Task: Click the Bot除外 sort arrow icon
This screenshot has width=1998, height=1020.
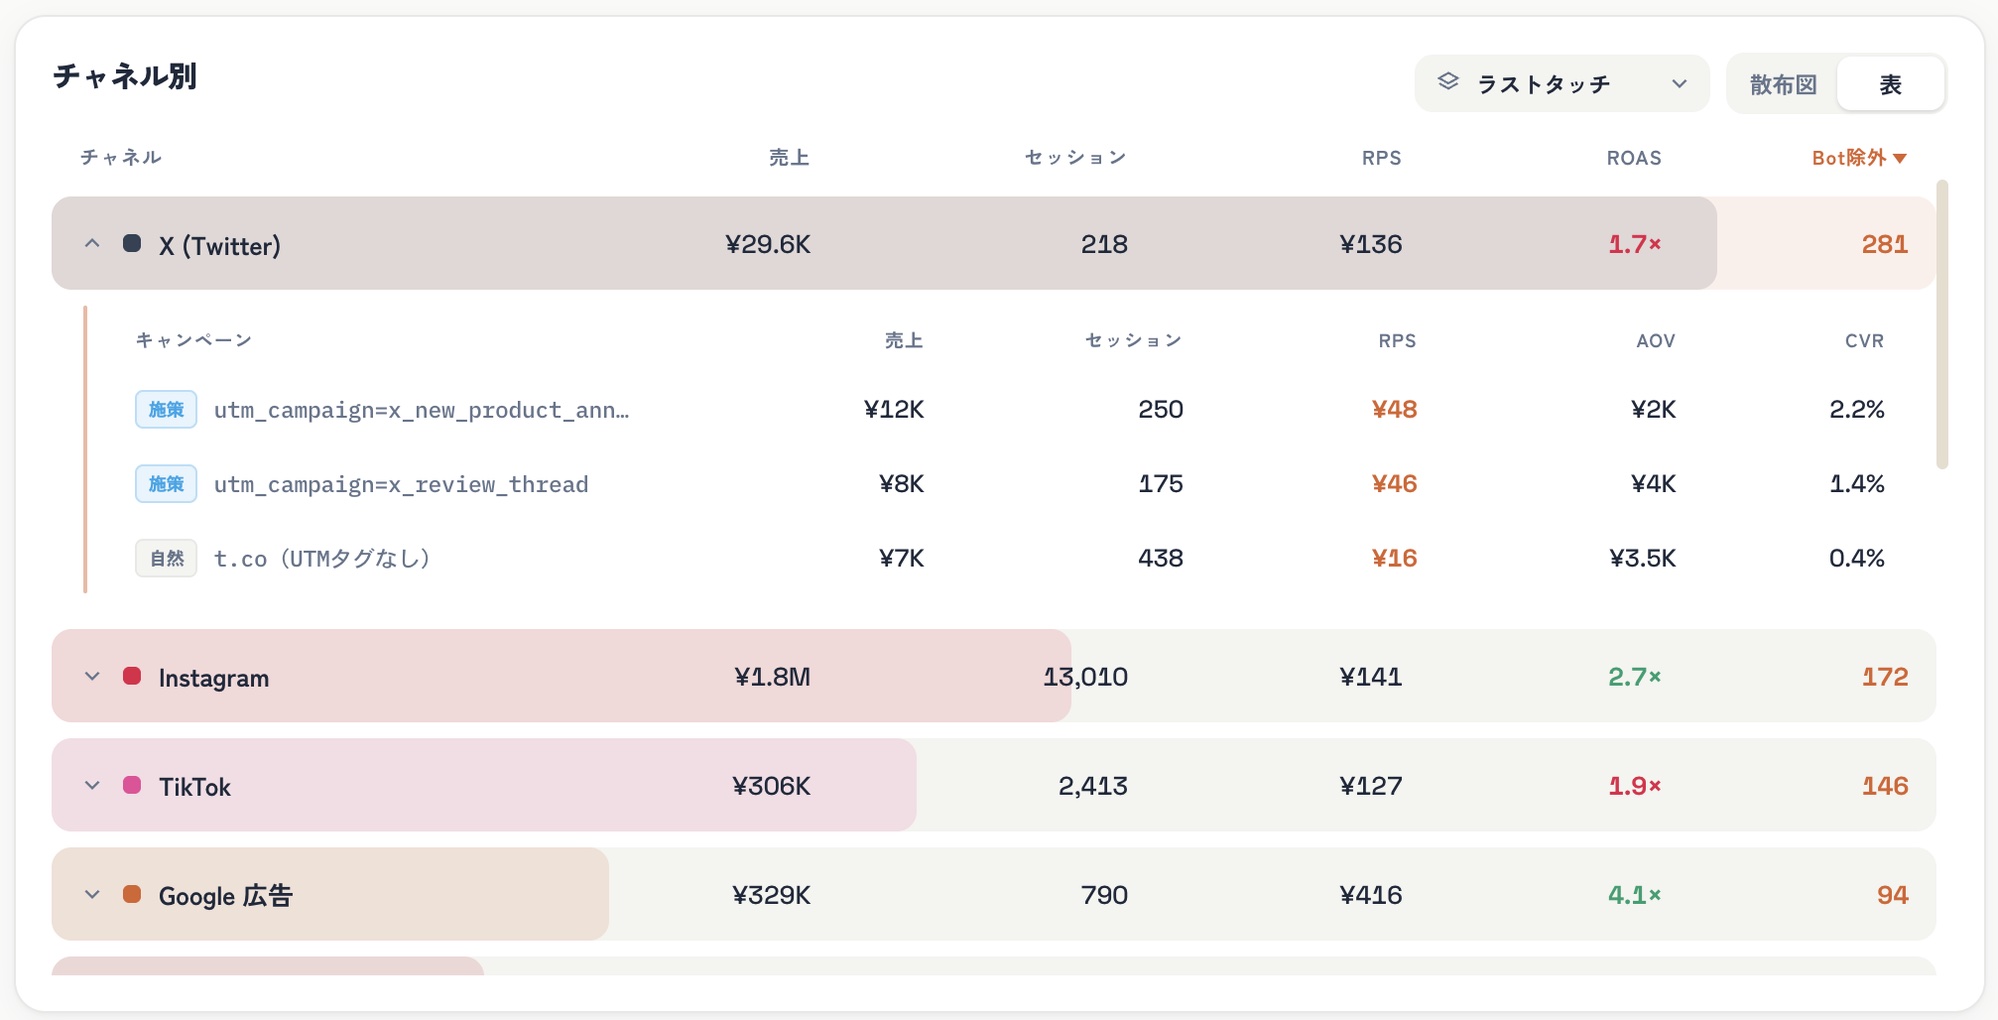Action: (1900, 159)
